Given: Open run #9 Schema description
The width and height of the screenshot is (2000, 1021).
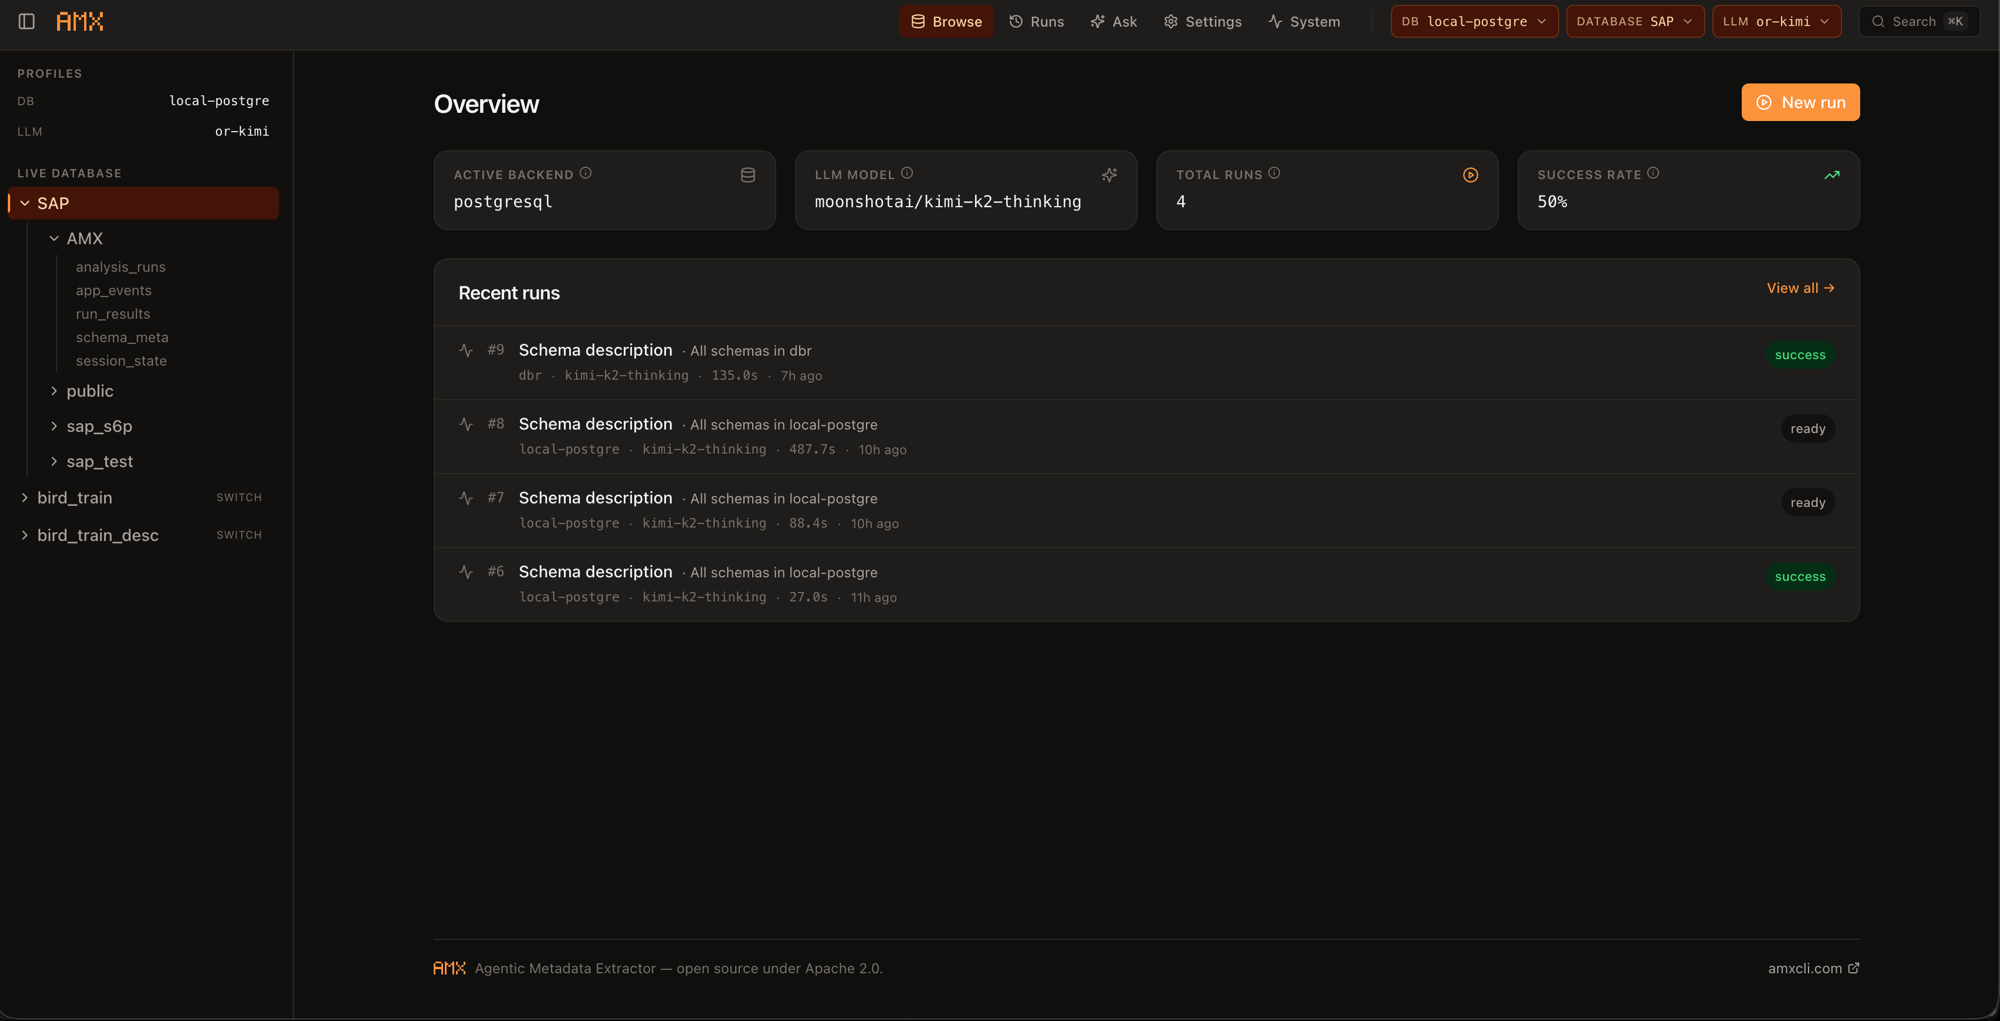Looking at the screenshot, I should [1146, 363].
